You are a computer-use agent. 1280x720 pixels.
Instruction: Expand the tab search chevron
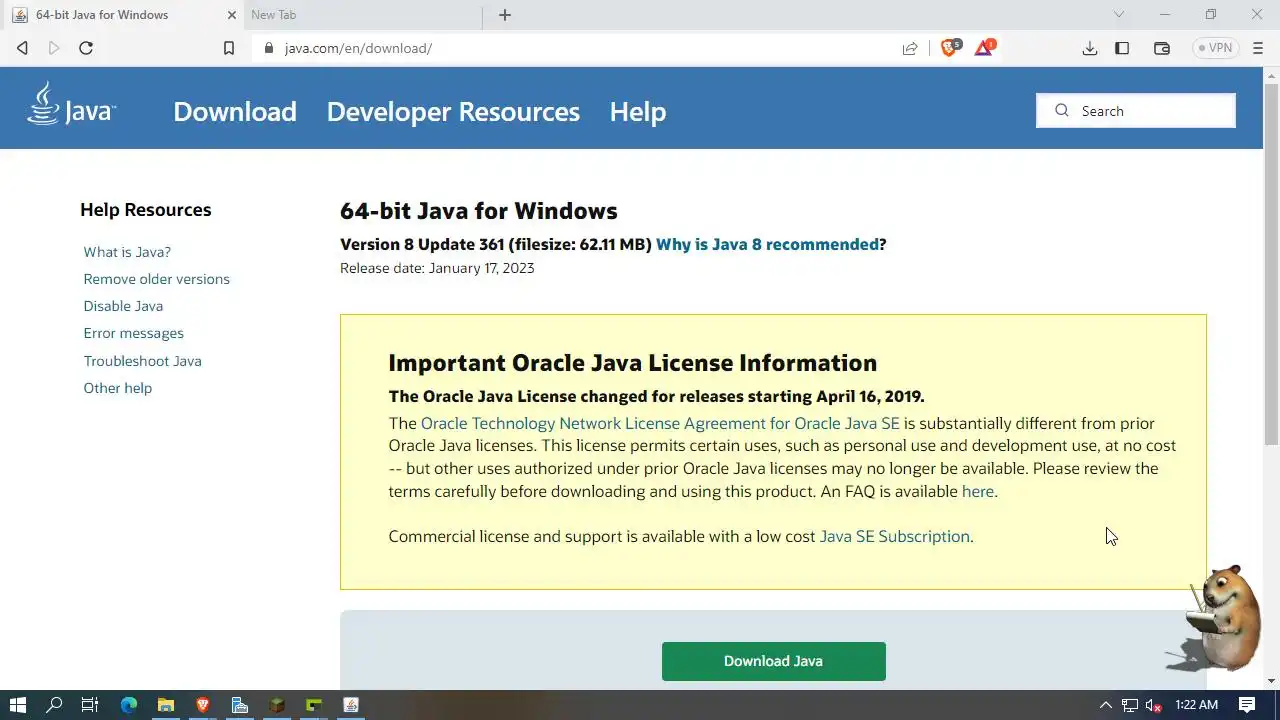coord(1119,15)
